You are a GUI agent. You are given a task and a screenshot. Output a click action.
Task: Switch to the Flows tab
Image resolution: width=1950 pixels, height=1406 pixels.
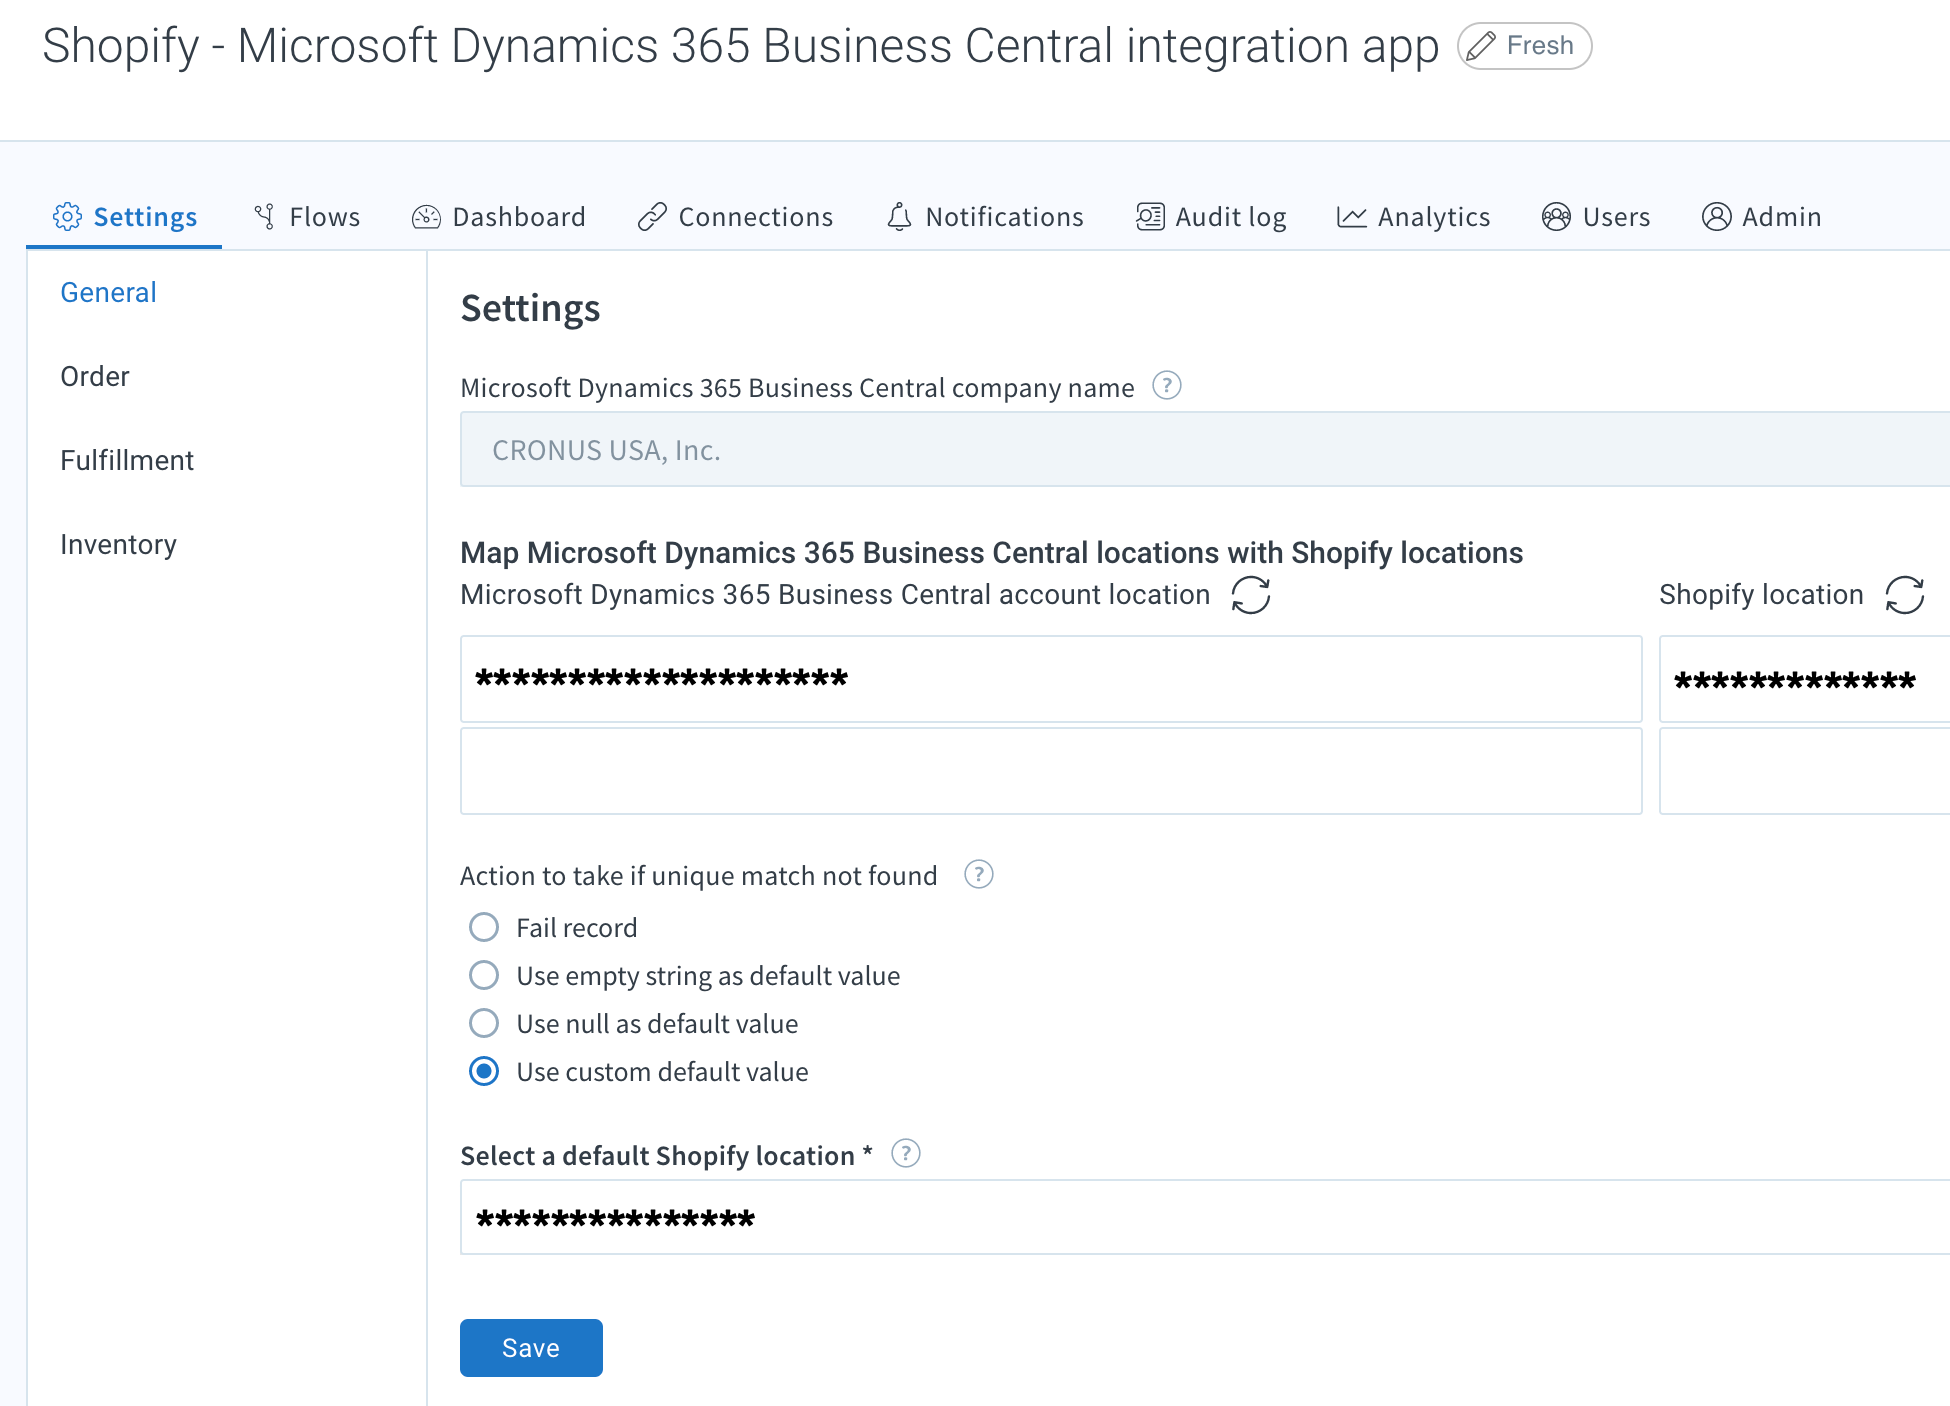[307, 217]
